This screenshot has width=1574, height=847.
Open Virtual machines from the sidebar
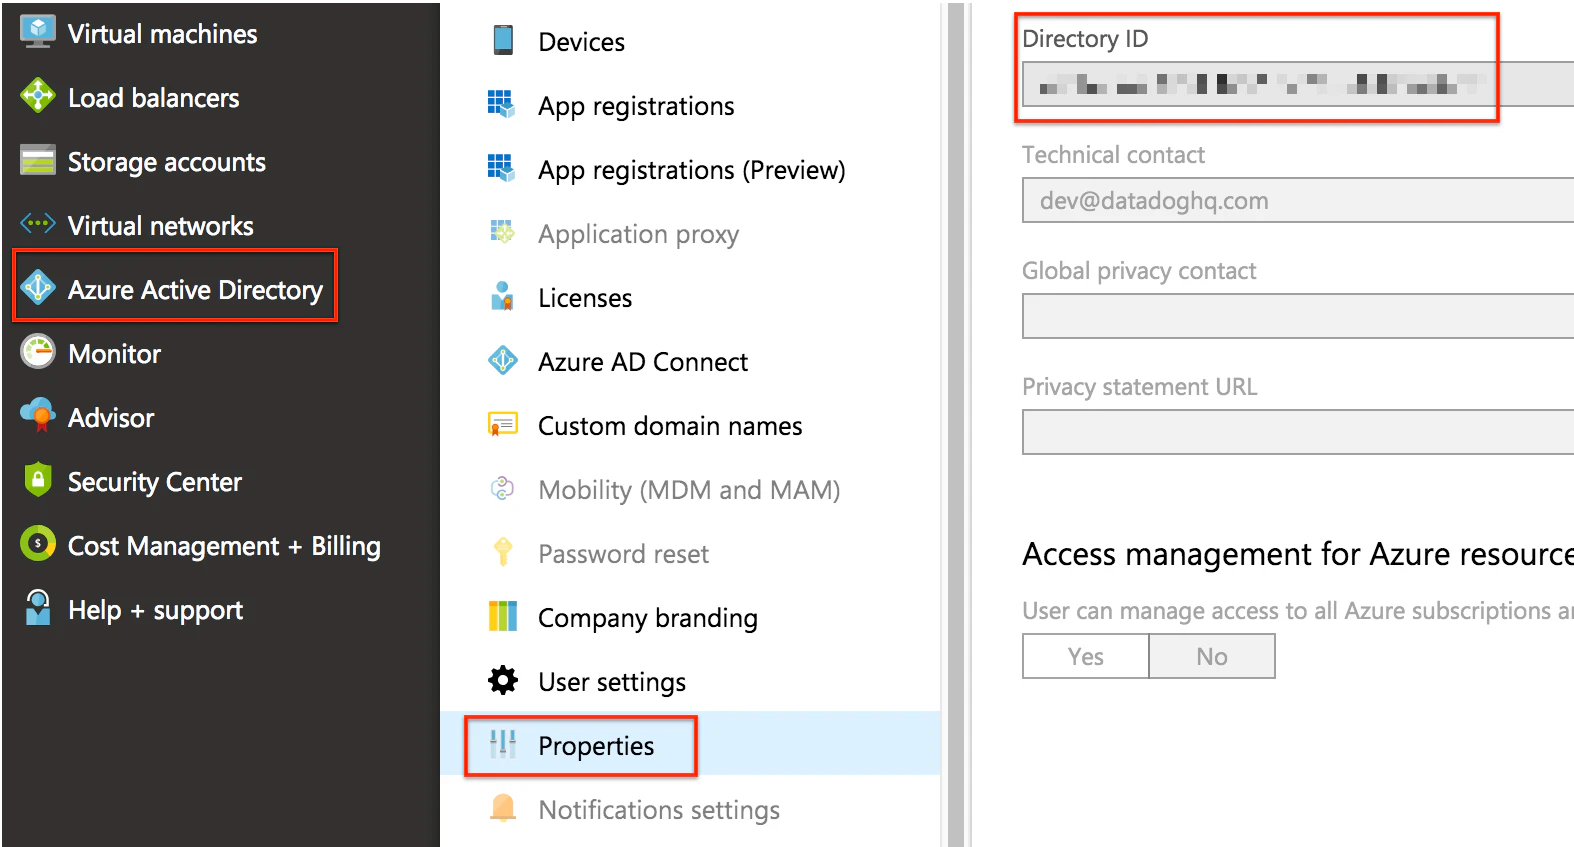(162, 34)
